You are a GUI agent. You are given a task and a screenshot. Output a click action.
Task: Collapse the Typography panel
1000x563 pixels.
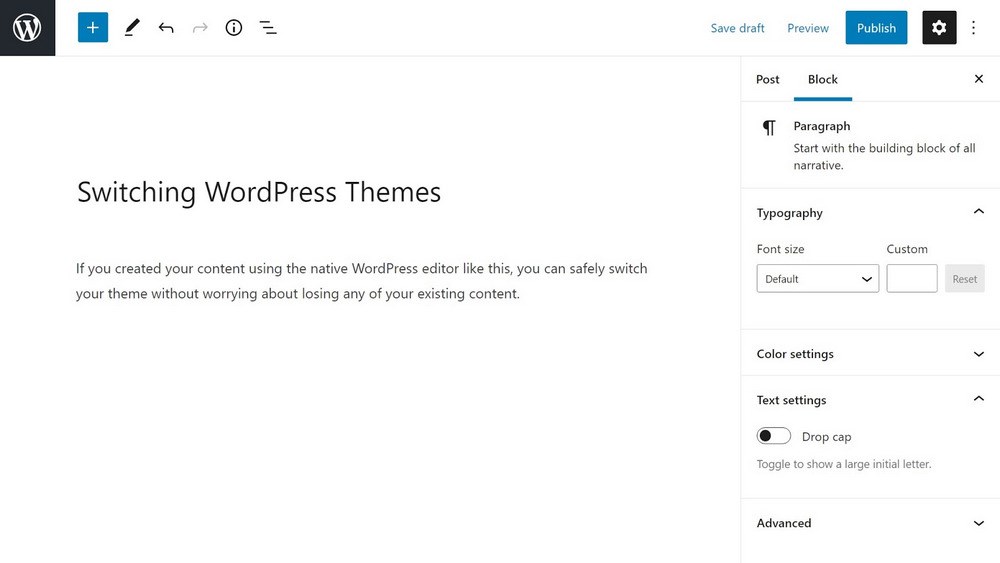tap(870, 212)
